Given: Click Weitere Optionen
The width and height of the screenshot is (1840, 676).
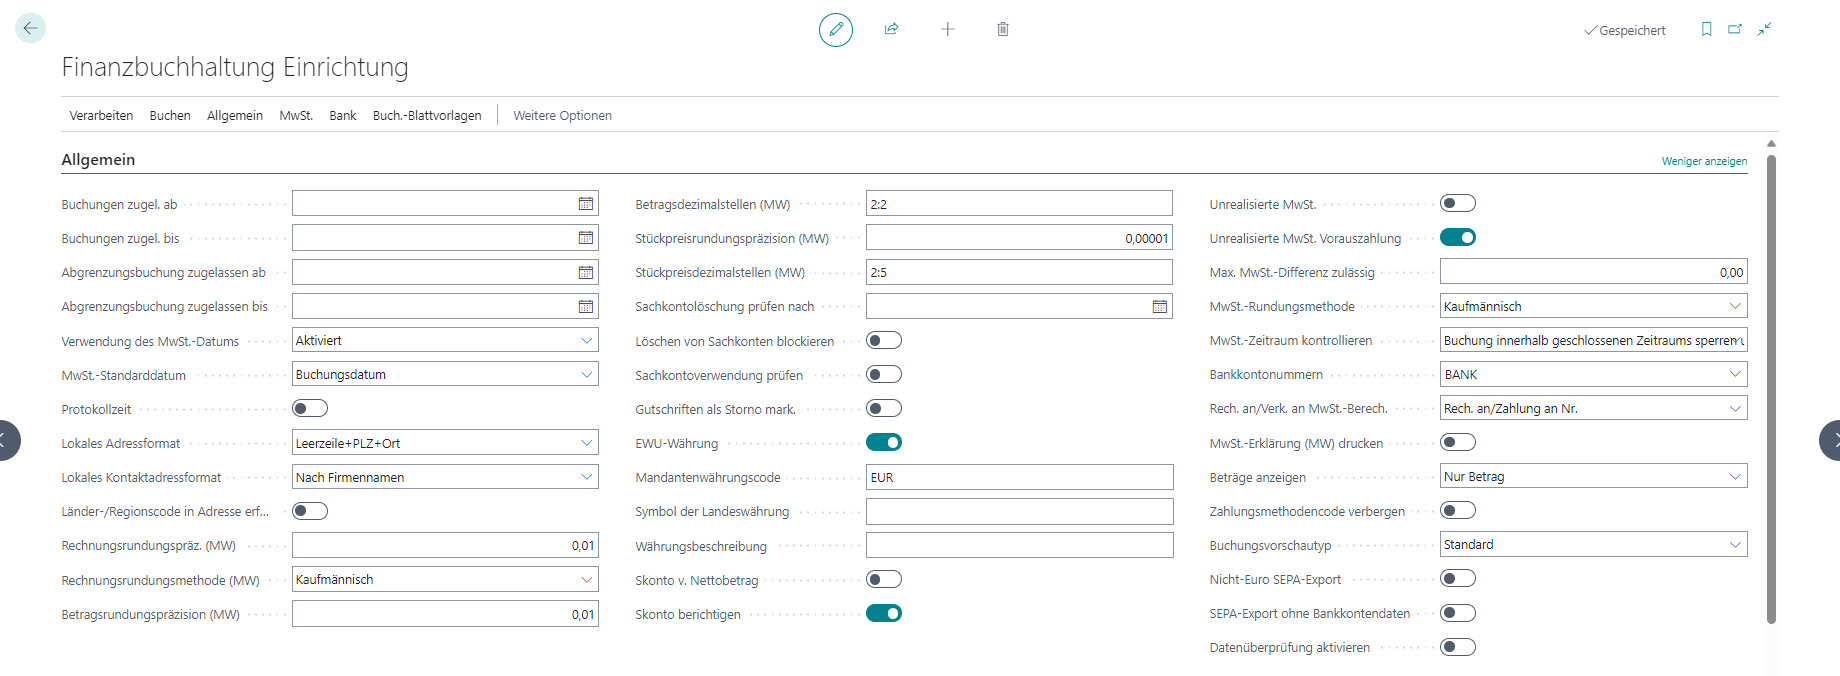Looking at the screenshot, I should pos(562,115).
